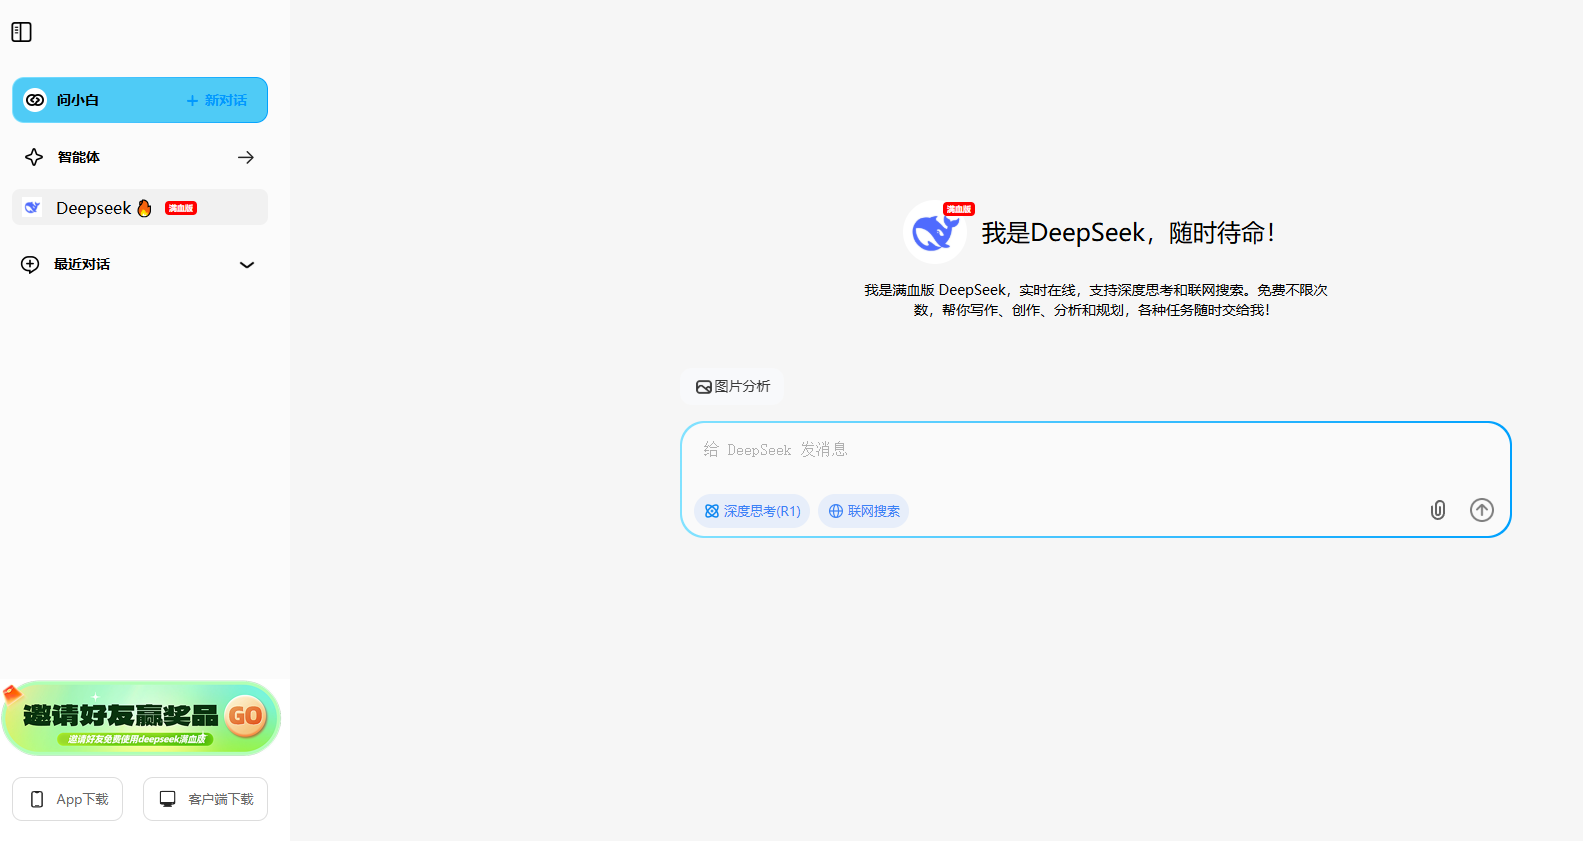Click the 最近对话 chat bubble icon

pyautogui.click(x=30, y=264)
